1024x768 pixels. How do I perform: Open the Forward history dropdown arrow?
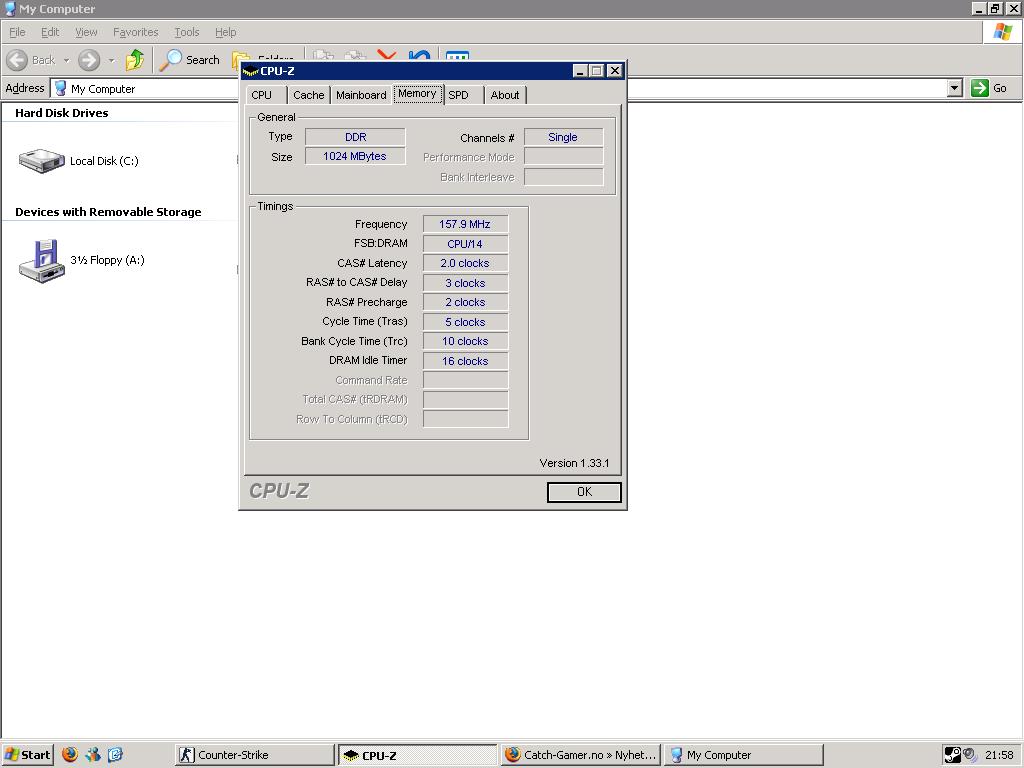click(111, 60)
